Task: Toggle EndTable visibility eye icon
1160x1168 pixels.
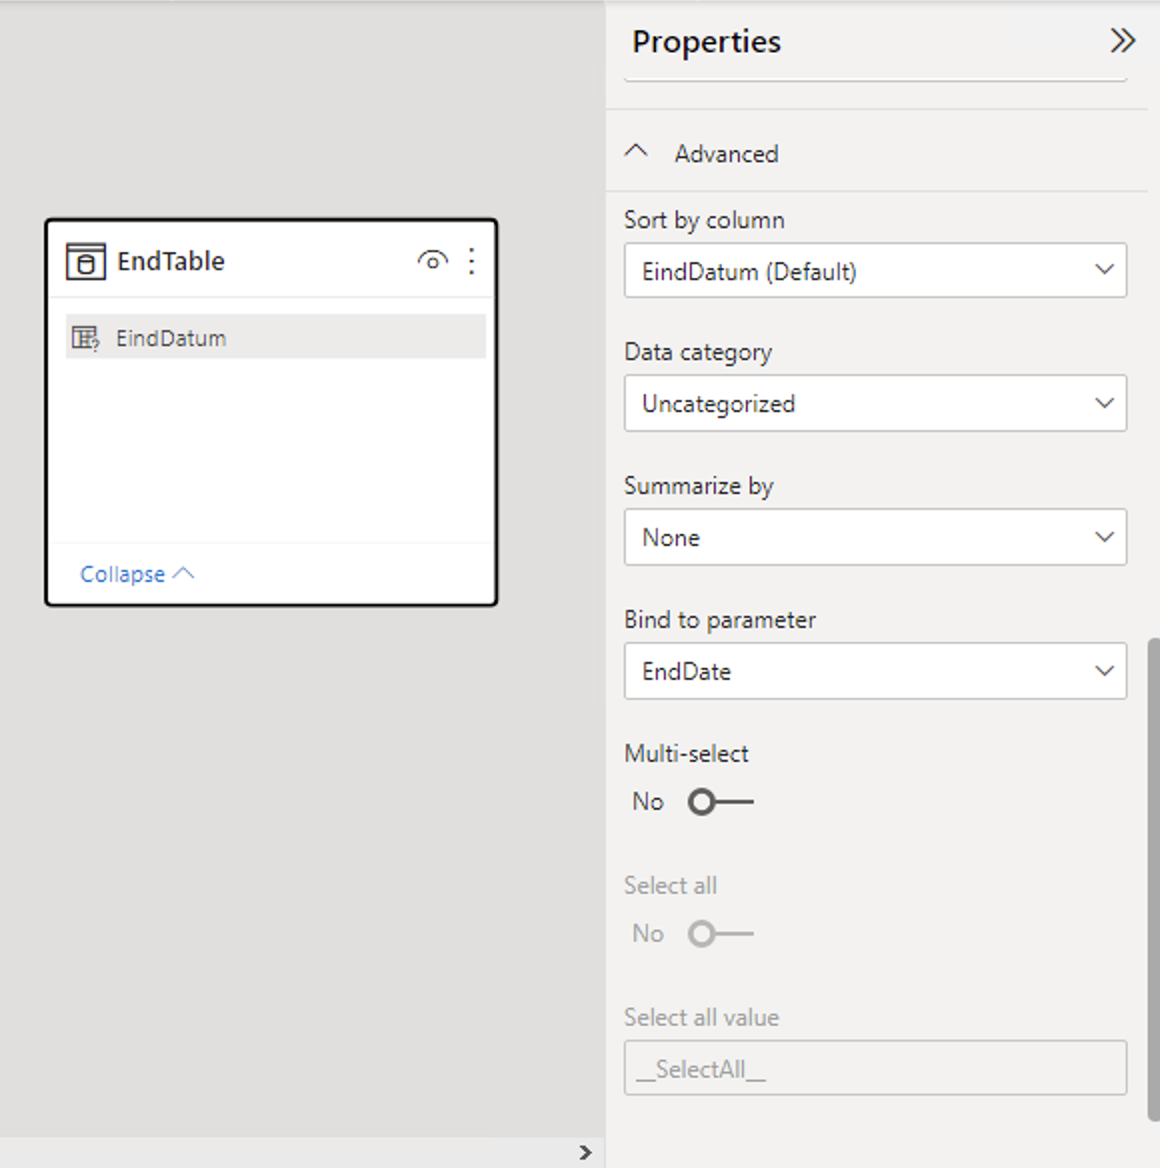Action: (x=432, y=261)
